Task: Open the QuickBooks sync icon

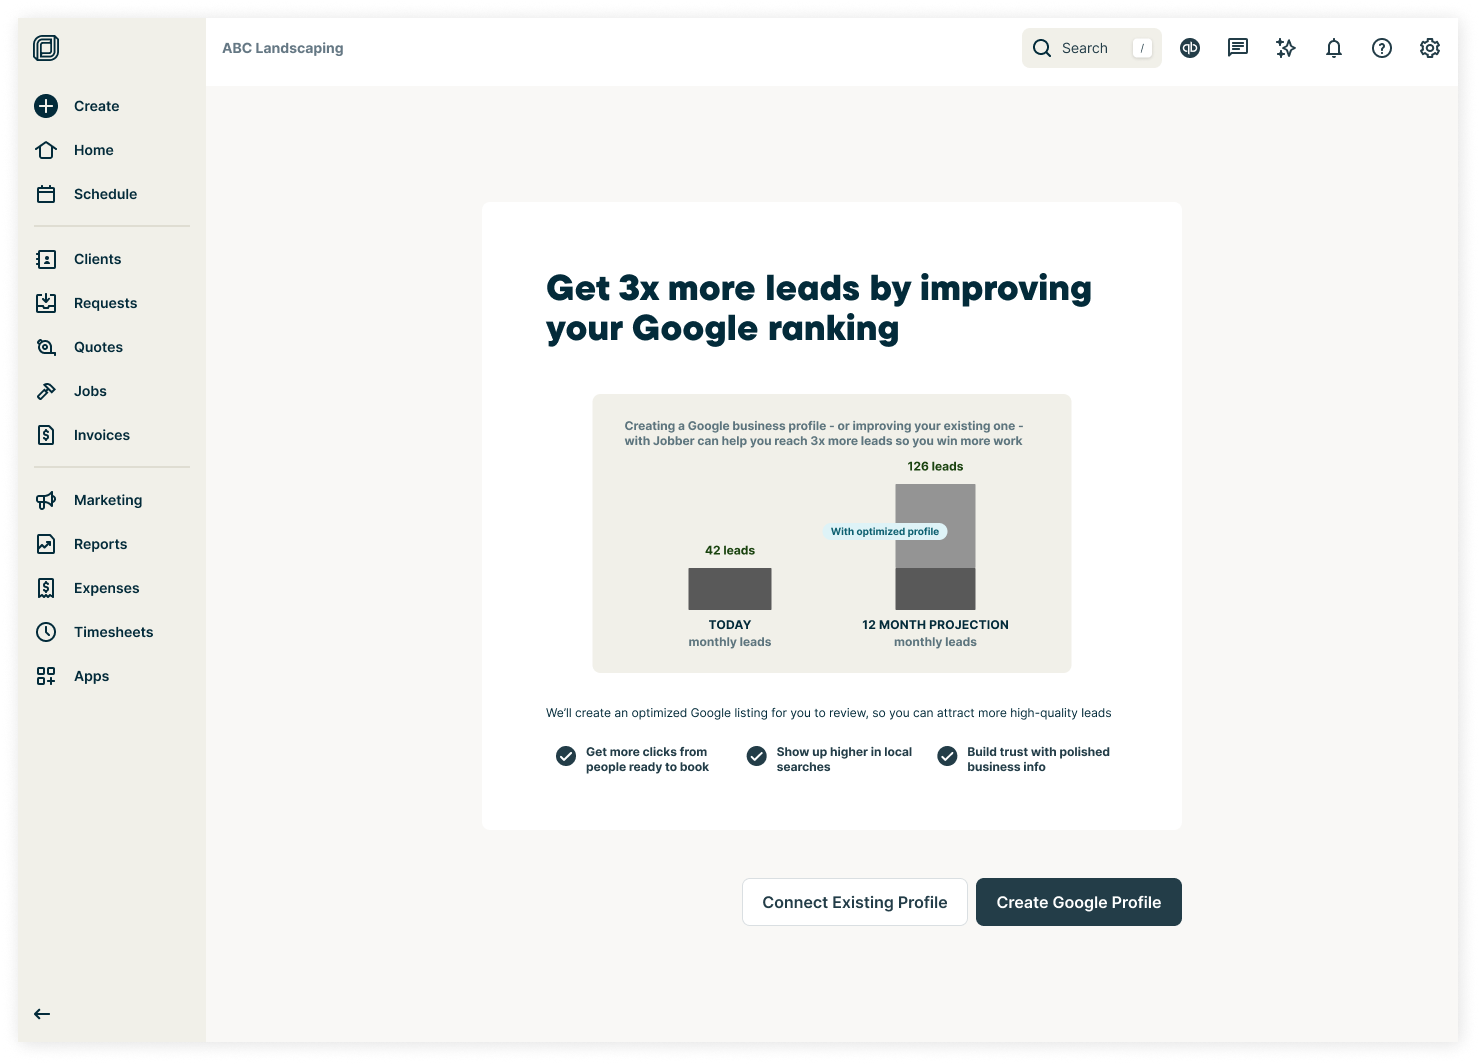Action: [x=1189, y=48]
